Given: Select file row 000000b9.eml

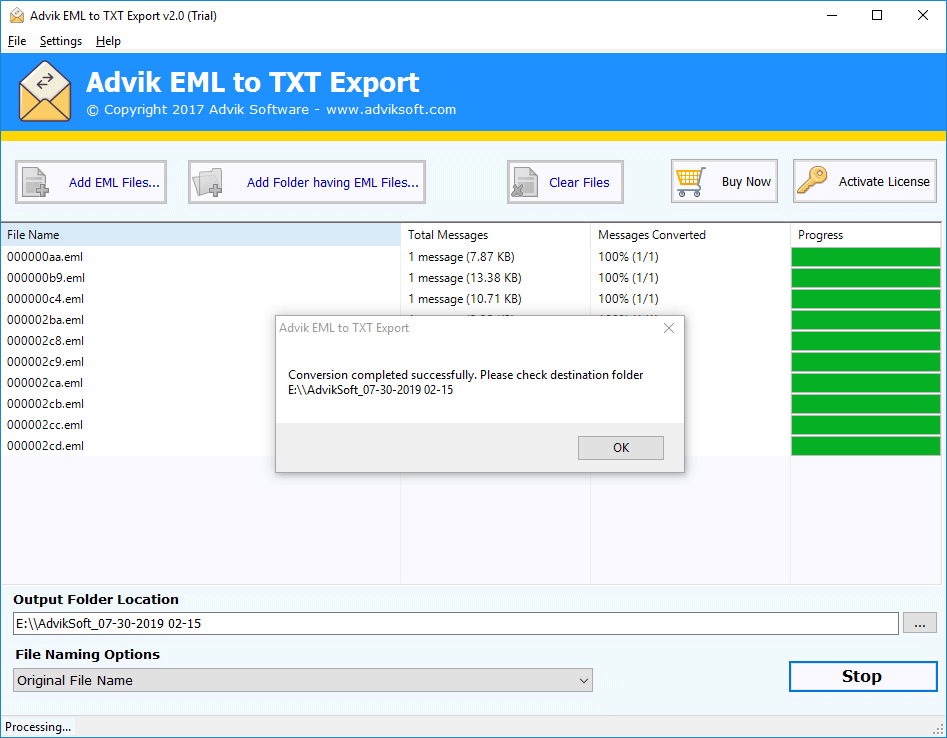Looking at the screenshot, I should point(46,278).
